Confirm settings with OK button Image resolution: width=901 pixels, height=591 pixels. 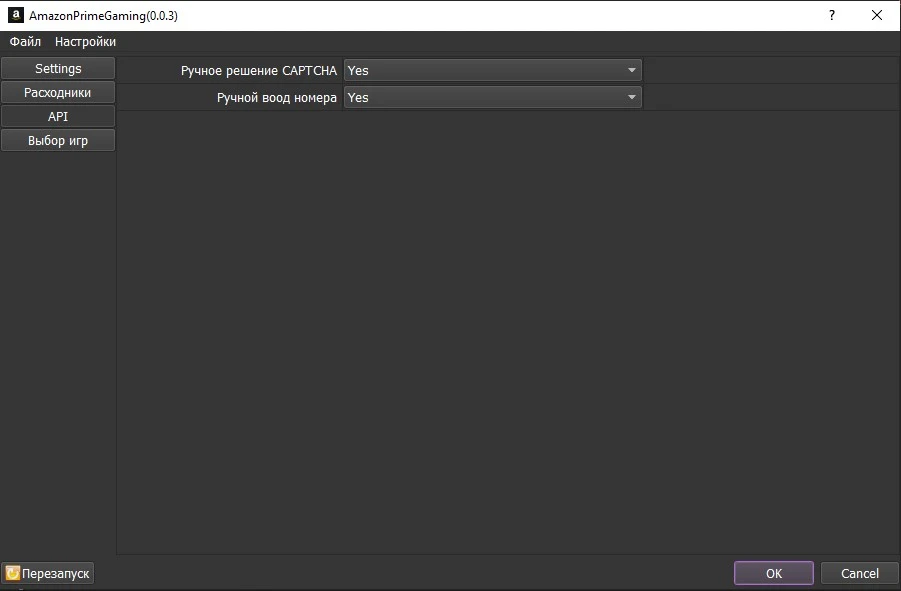point(773,573)
